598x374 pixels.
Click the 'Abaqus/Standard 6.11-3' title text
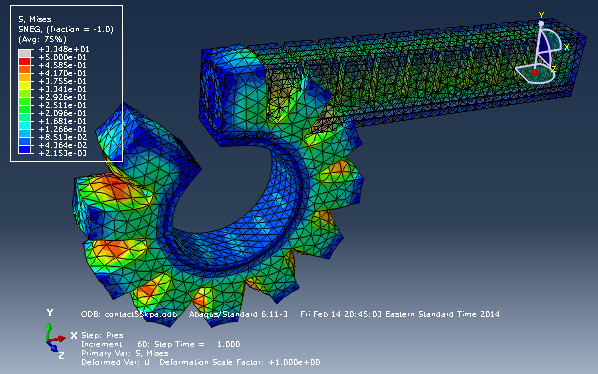click(238, 314)
